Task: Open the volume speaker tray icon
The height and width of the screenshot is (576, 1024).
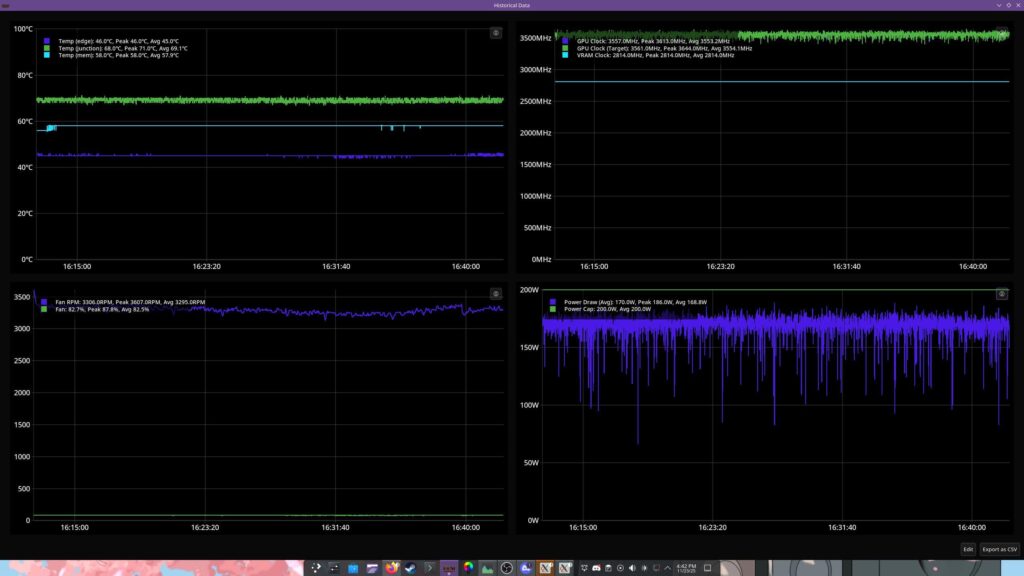Action: point(632,568)
